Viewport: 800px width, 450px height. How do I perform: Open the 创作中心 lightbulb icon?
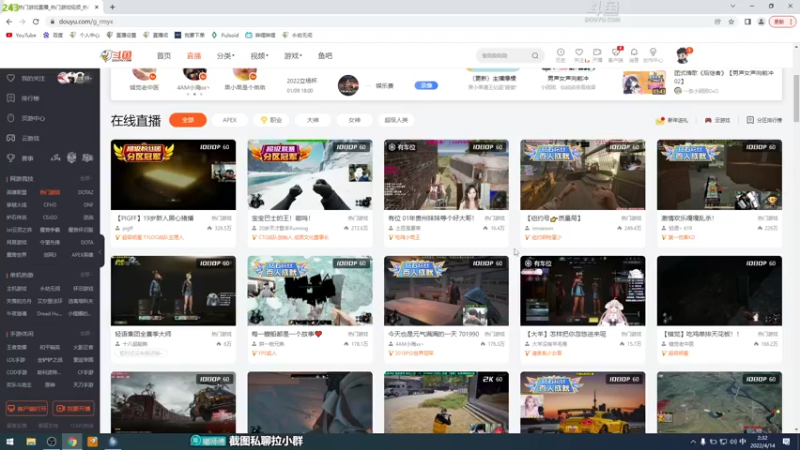click(653, 55)
